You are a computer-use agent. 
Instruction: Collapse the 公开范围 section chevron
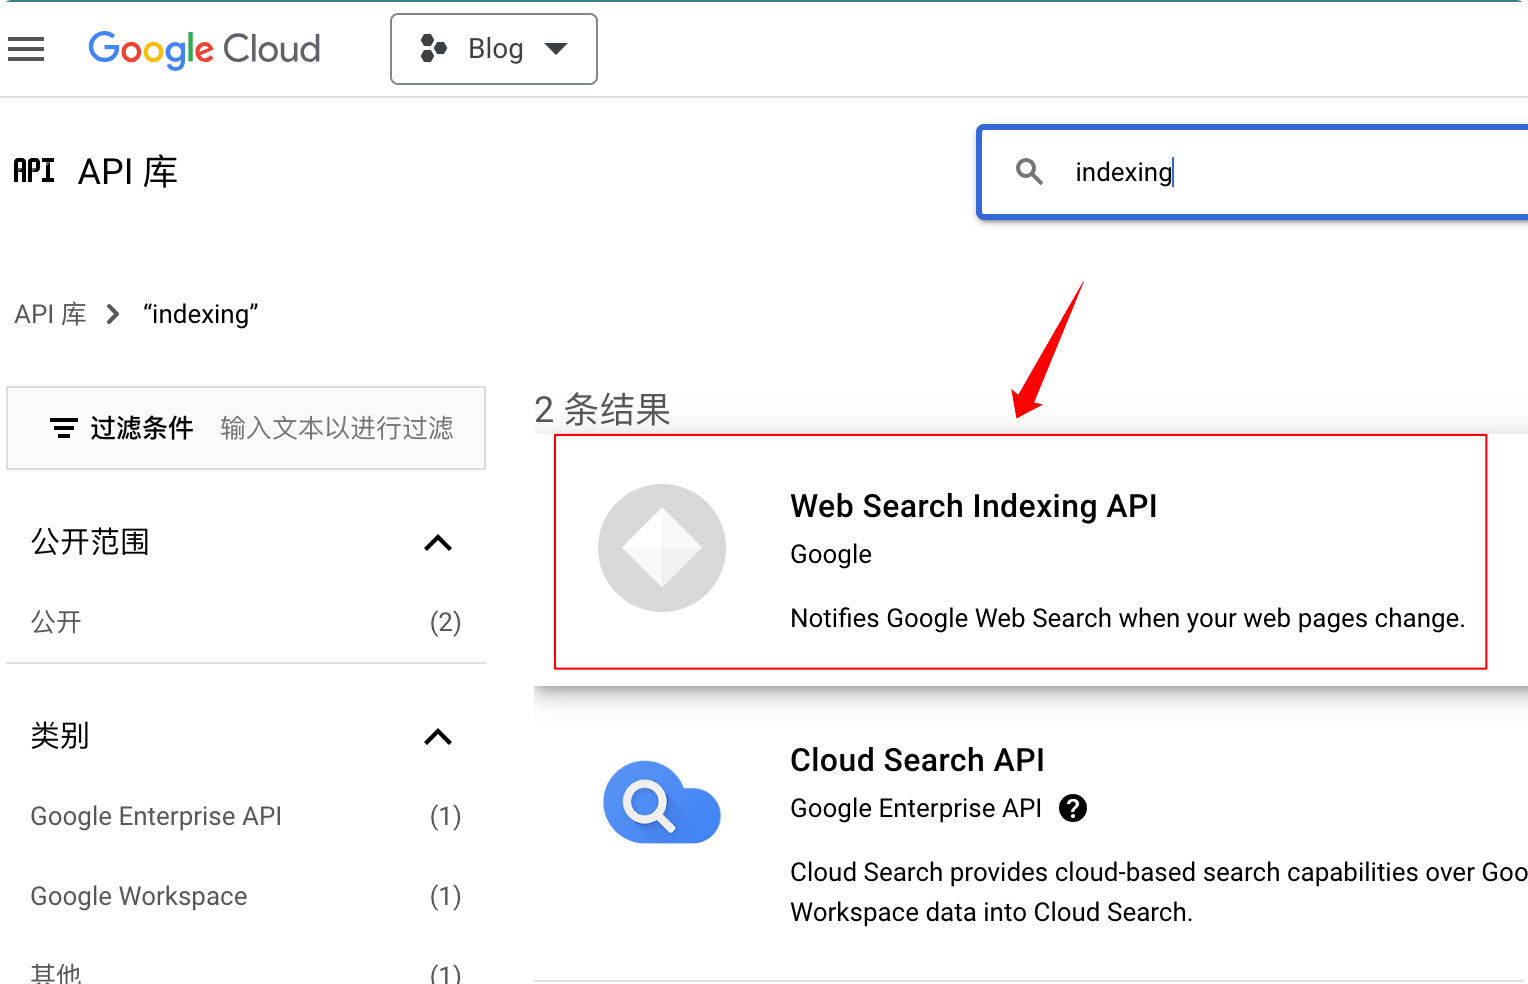pos(438,543)
